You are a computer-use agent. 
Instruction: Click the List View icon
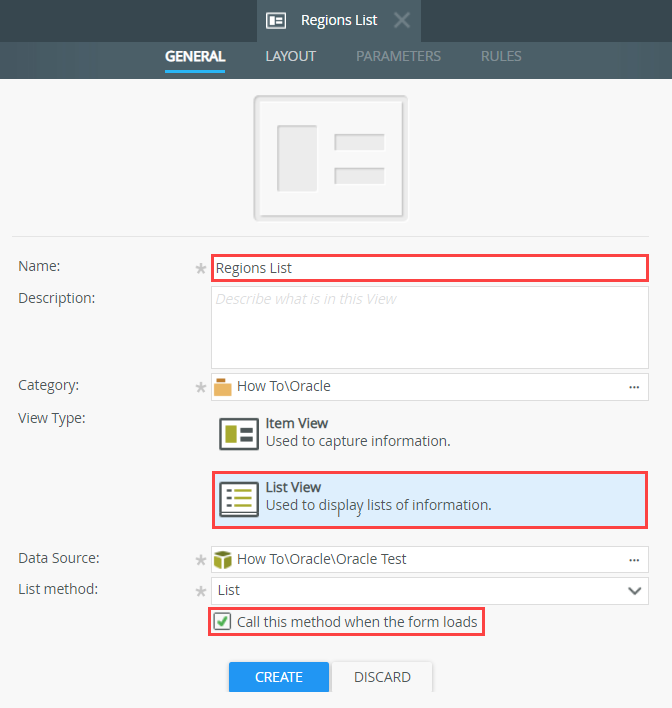[239, 499]
